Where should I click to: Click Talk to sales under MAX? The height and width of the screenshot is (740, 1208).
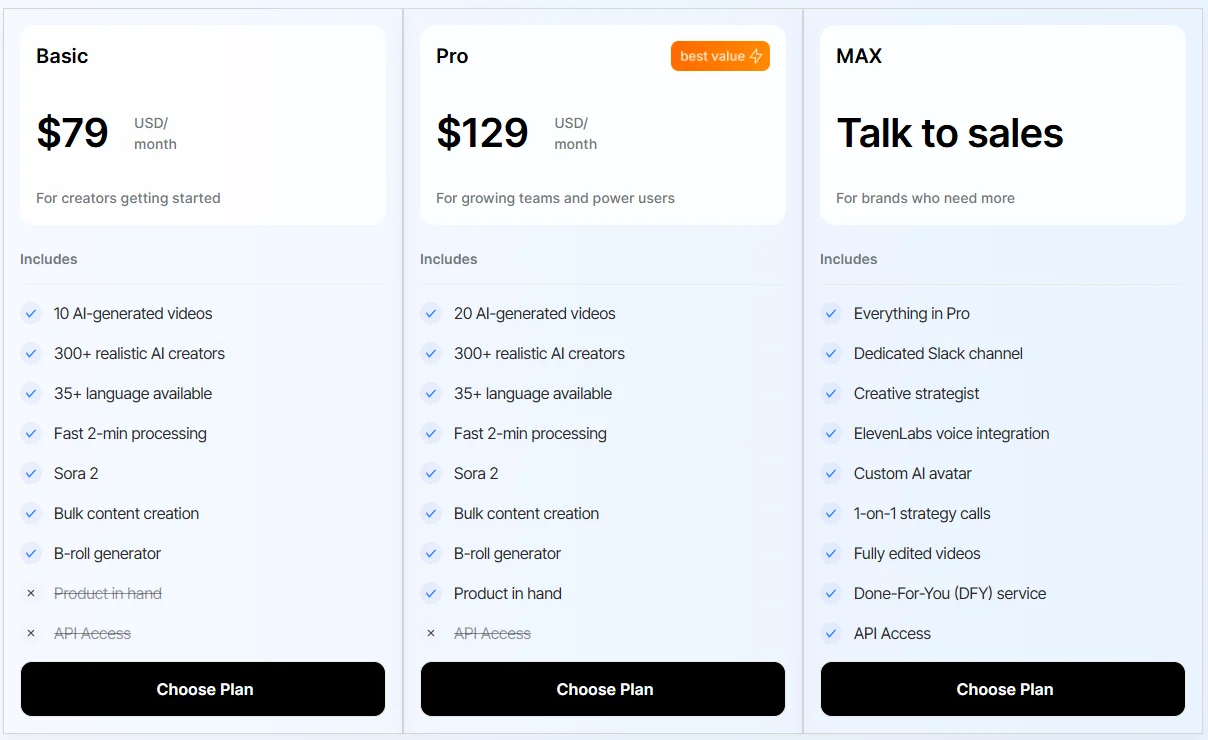[x=949, y=133]
